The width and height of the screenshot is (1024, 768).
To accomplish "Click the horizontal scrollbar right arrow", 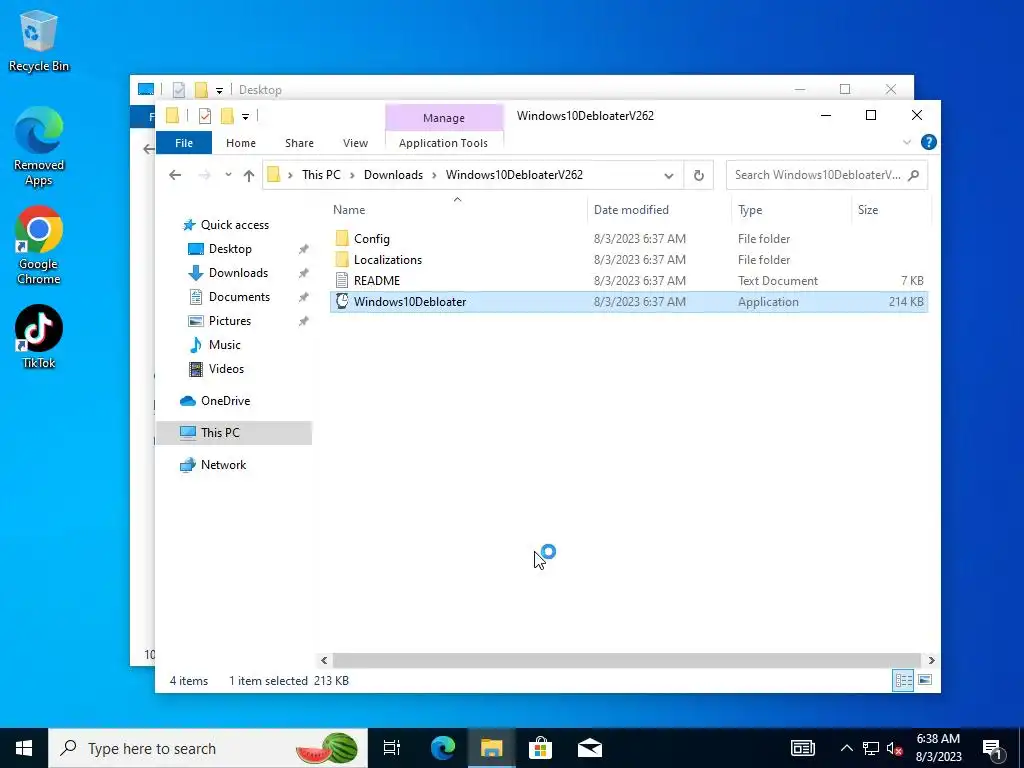I will pos(931,660).
